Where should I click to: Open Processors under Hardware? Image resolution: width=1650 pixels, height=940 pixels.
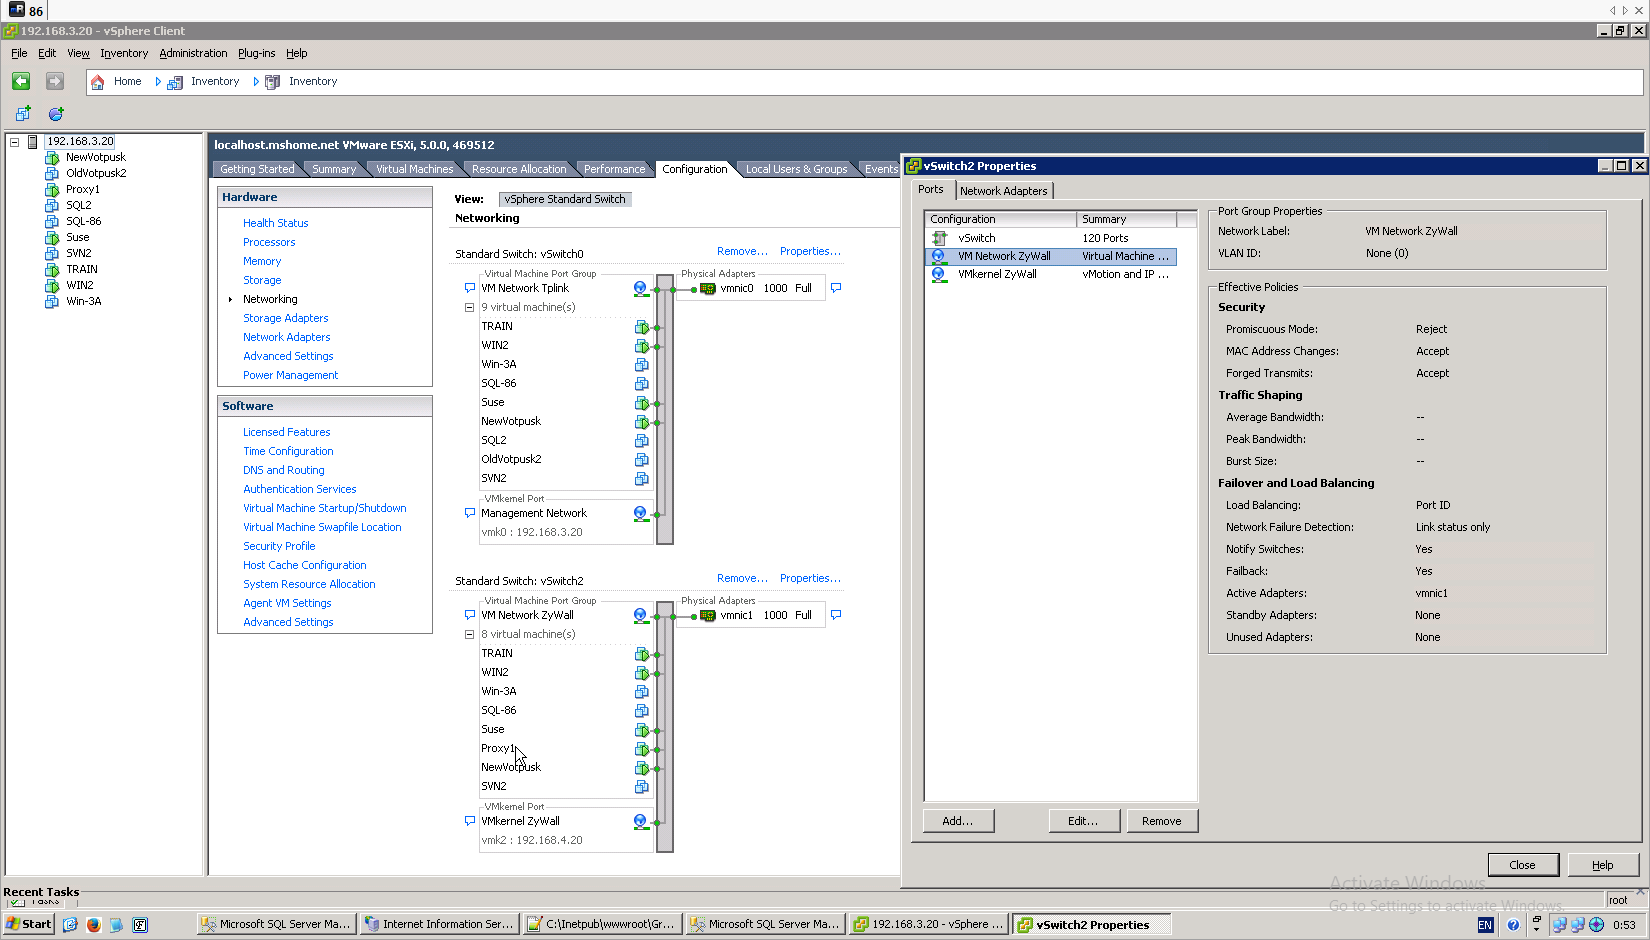tap(269, 242)
